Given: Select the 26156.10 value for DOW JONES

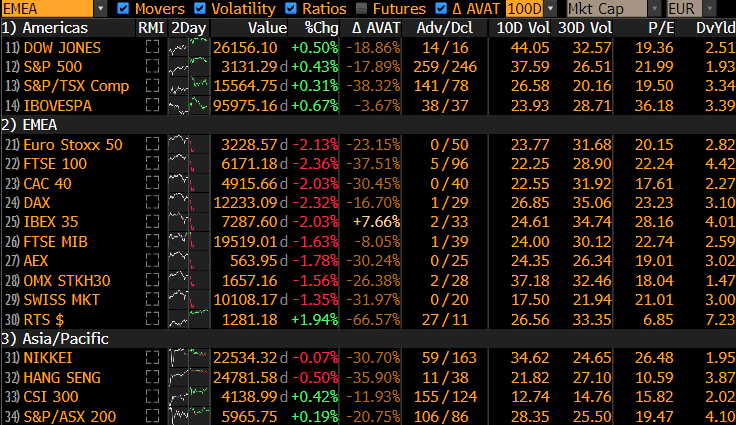Looking at the screenshot, I should click(x=245, y=47).
